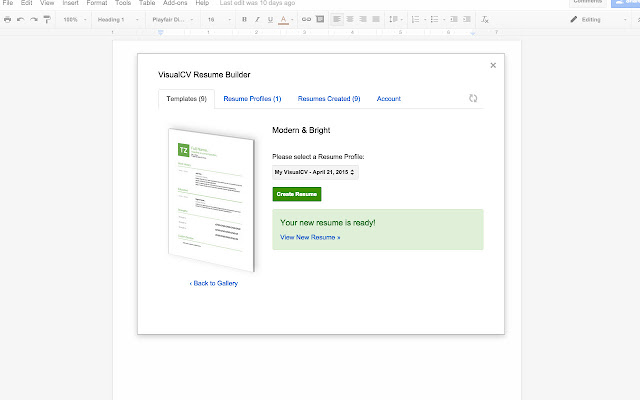This screenshot has width=640, height=400.
Task: Toggle underline formatting
Action: (270, 19)
